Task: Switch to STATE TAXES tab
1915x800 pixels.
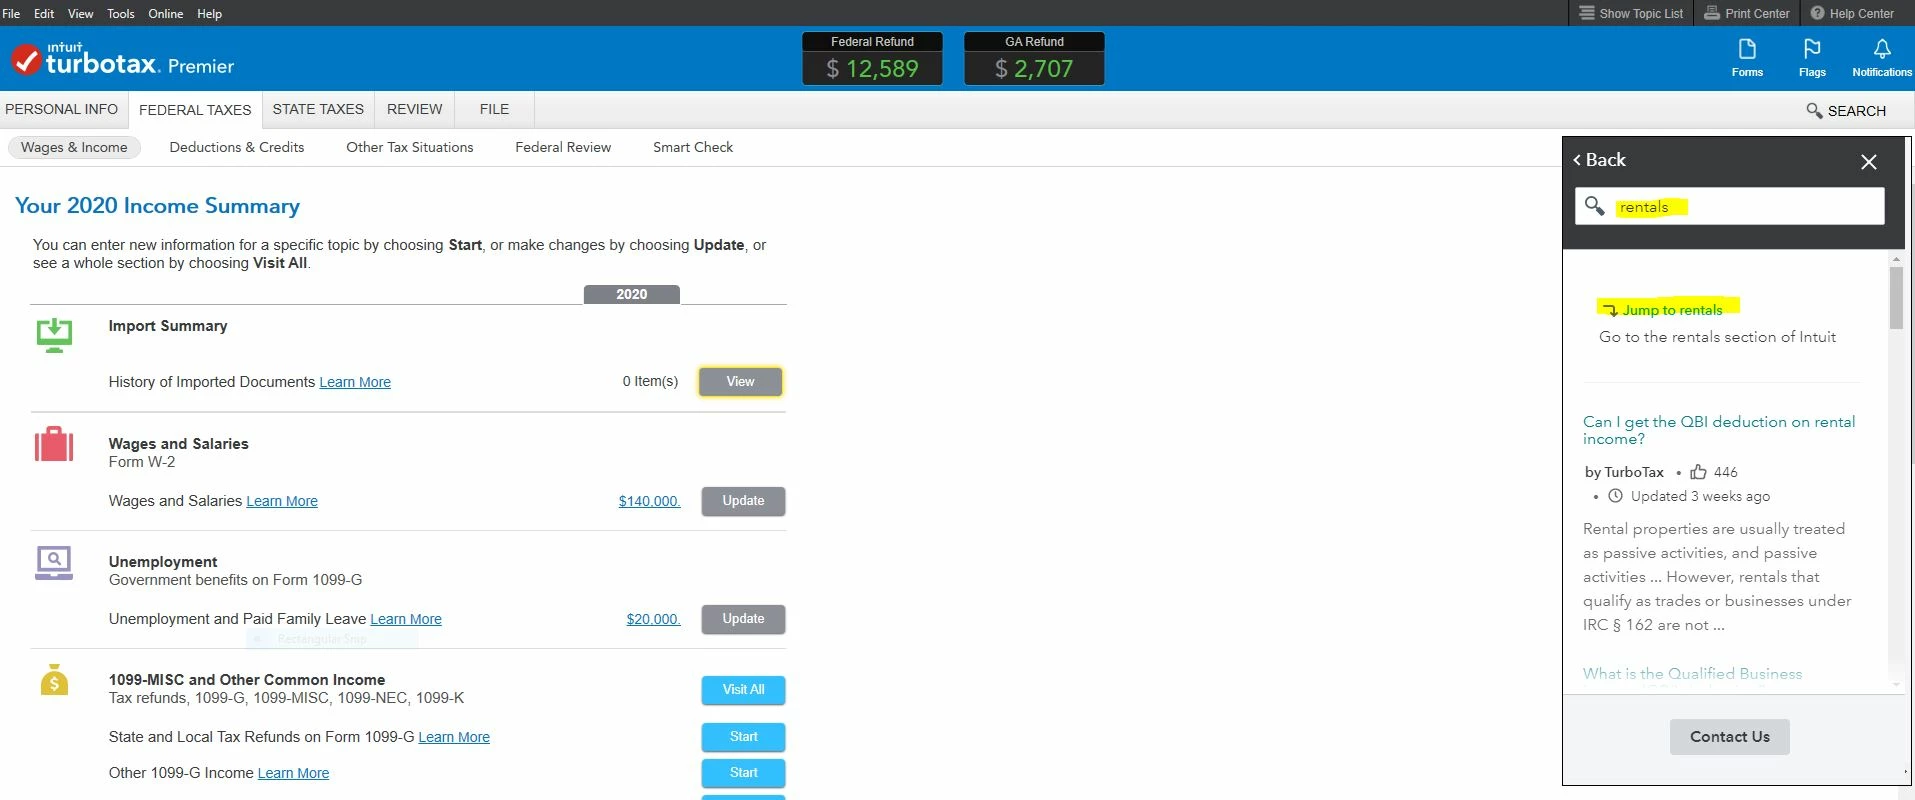Action: pos(318,109)
